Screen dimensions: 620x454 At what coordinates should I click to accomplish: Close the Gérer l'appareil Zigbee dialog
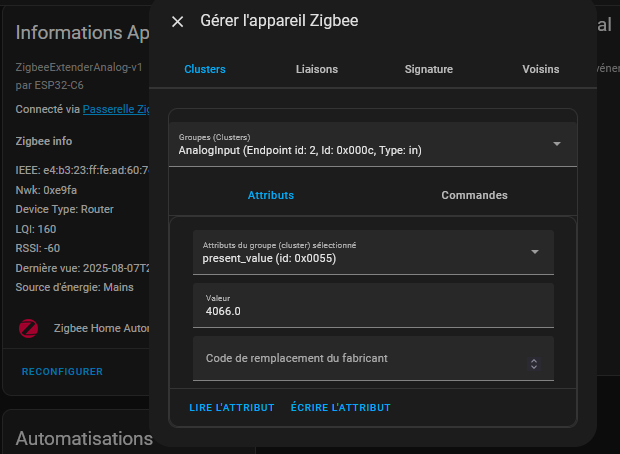coord(178,22)
